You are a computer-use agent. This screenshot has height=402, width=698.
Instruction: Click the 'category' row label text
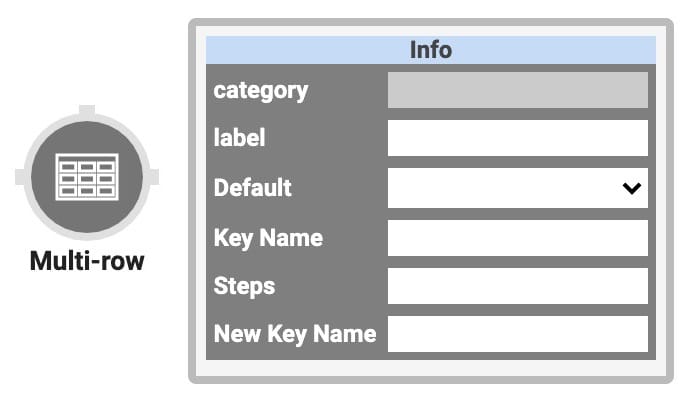261,91
